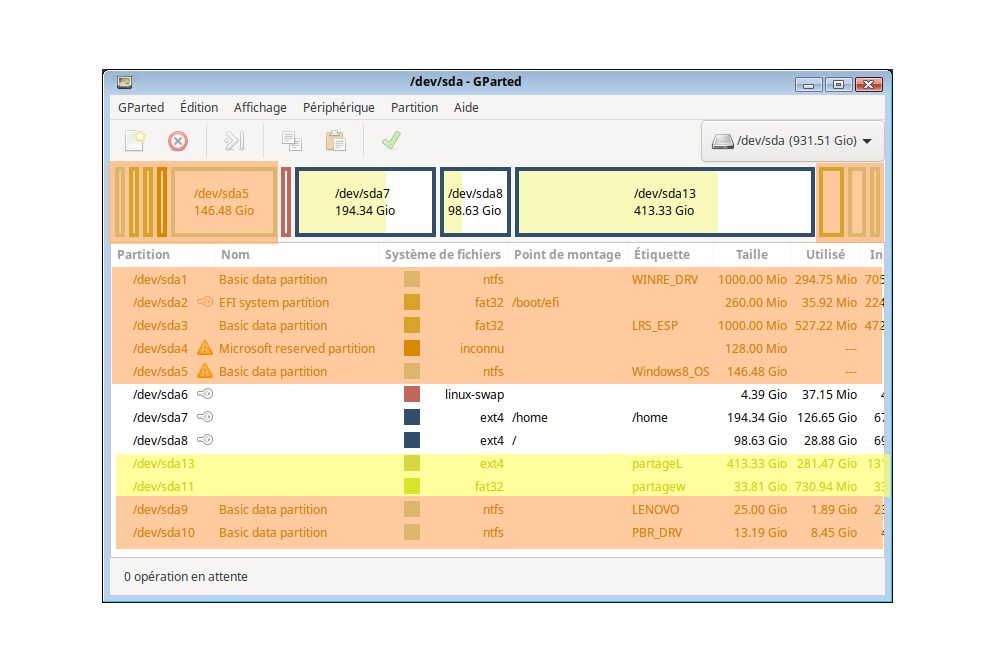The height and width of the screenshot is (672, 995).
Task: Click the LENOVO label cell
Action: coord(655,510)
